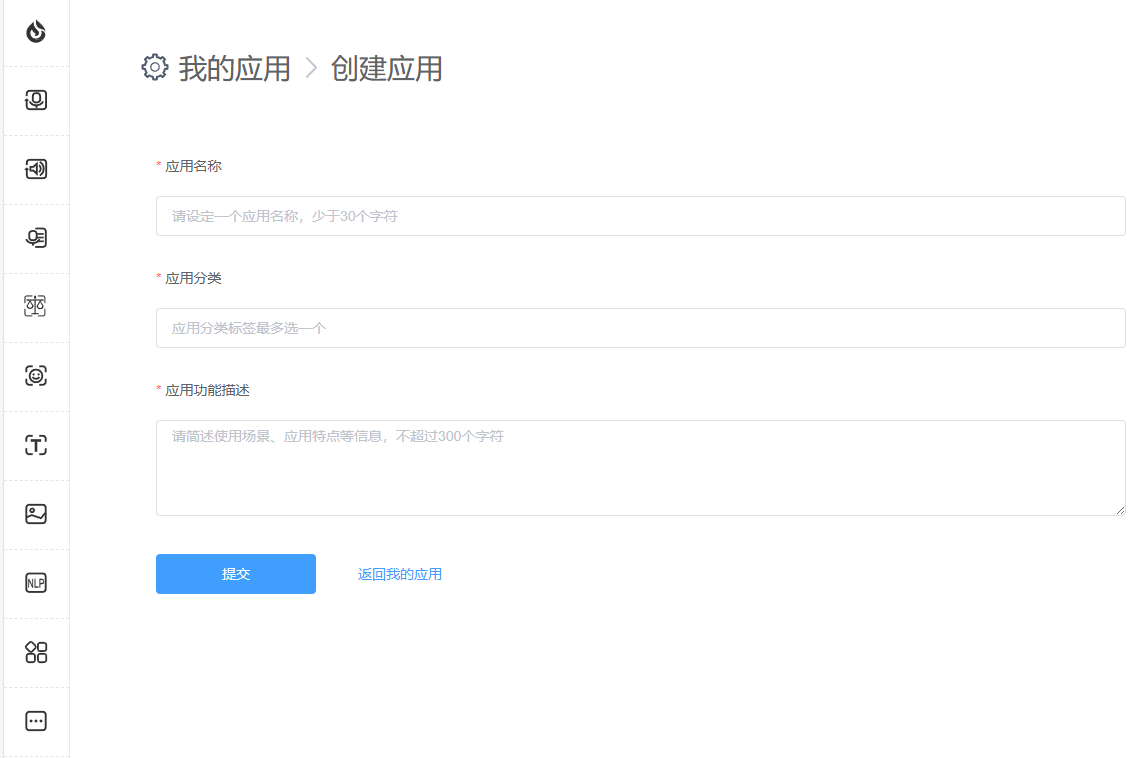This screenshot has width=1138, height=758.
Task: Click the 返回我的应用 link
Action: 400,574
